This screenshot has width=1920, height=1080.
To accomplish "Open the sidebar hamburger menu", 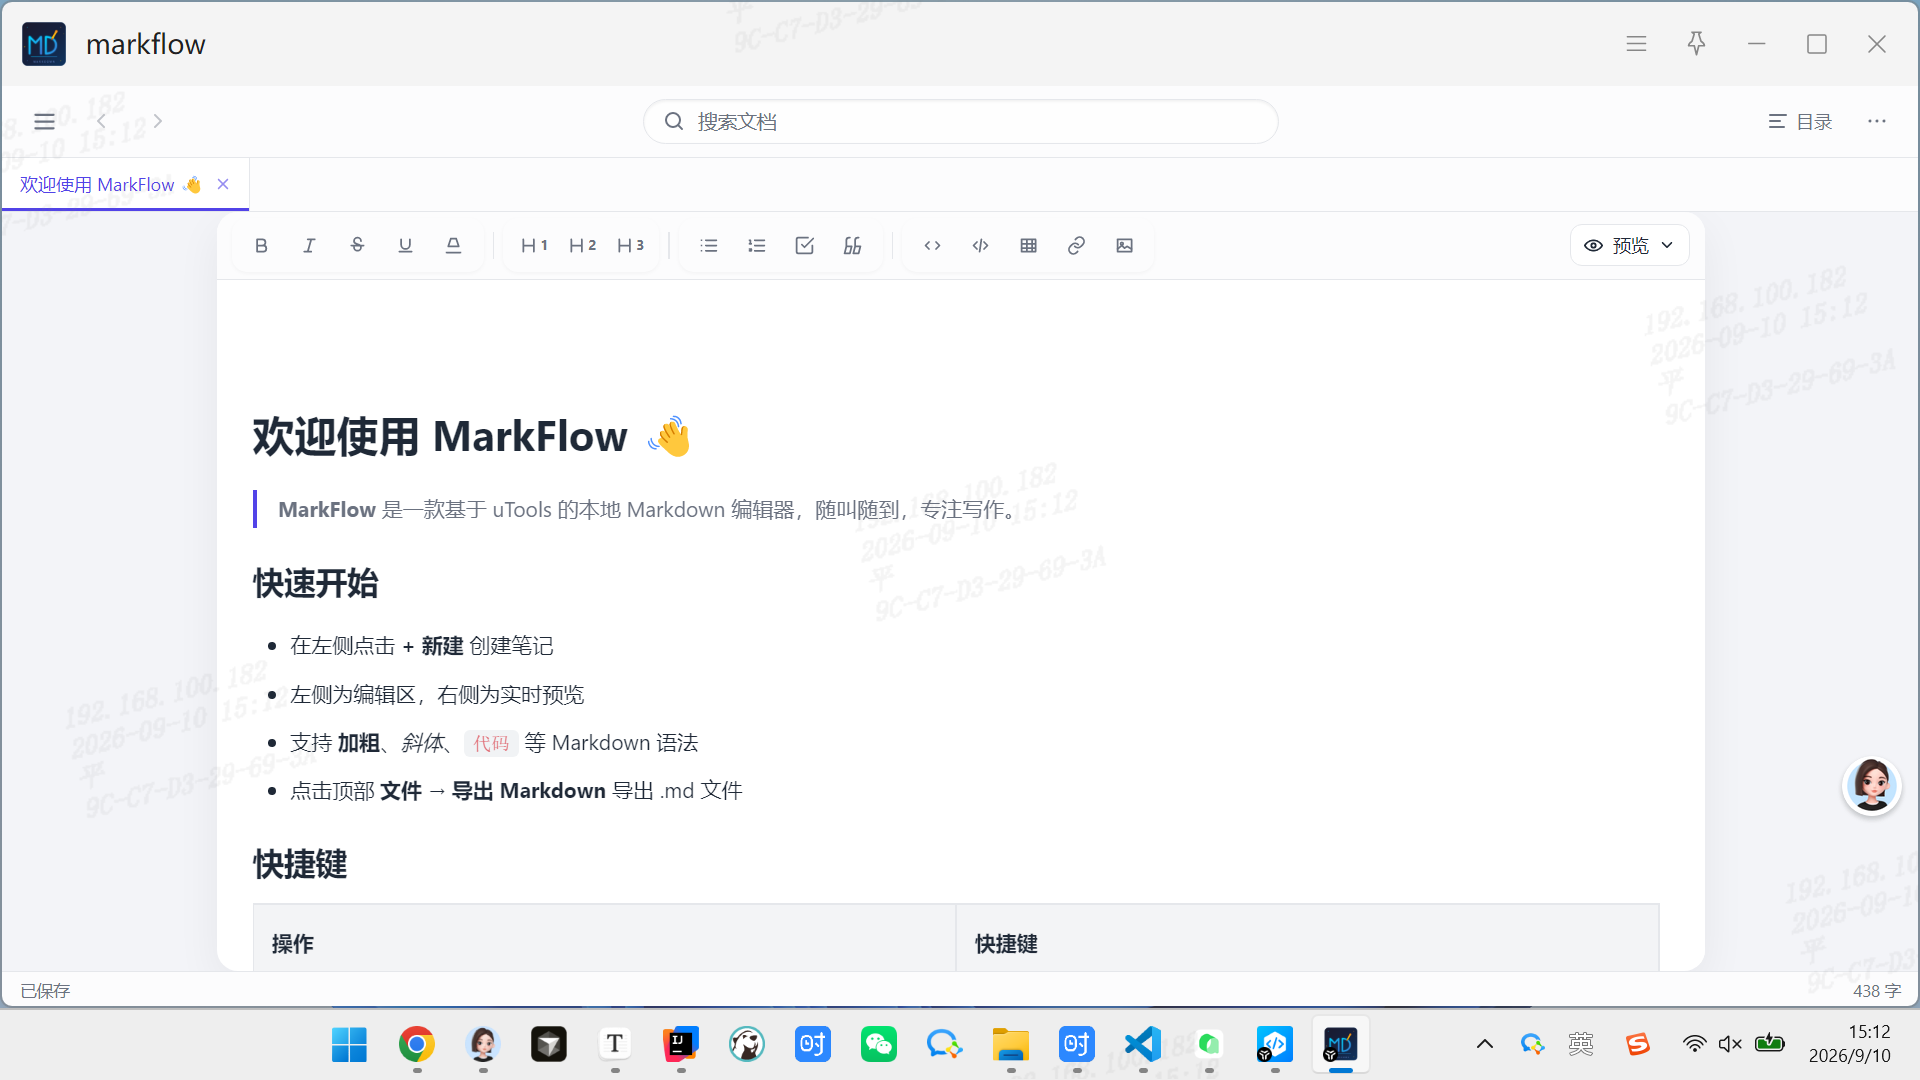I will point(45,122).
